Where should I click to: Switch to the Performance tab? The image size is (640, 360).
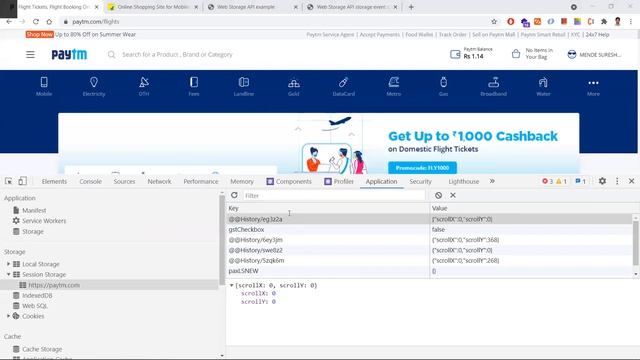tap(201, 181)
